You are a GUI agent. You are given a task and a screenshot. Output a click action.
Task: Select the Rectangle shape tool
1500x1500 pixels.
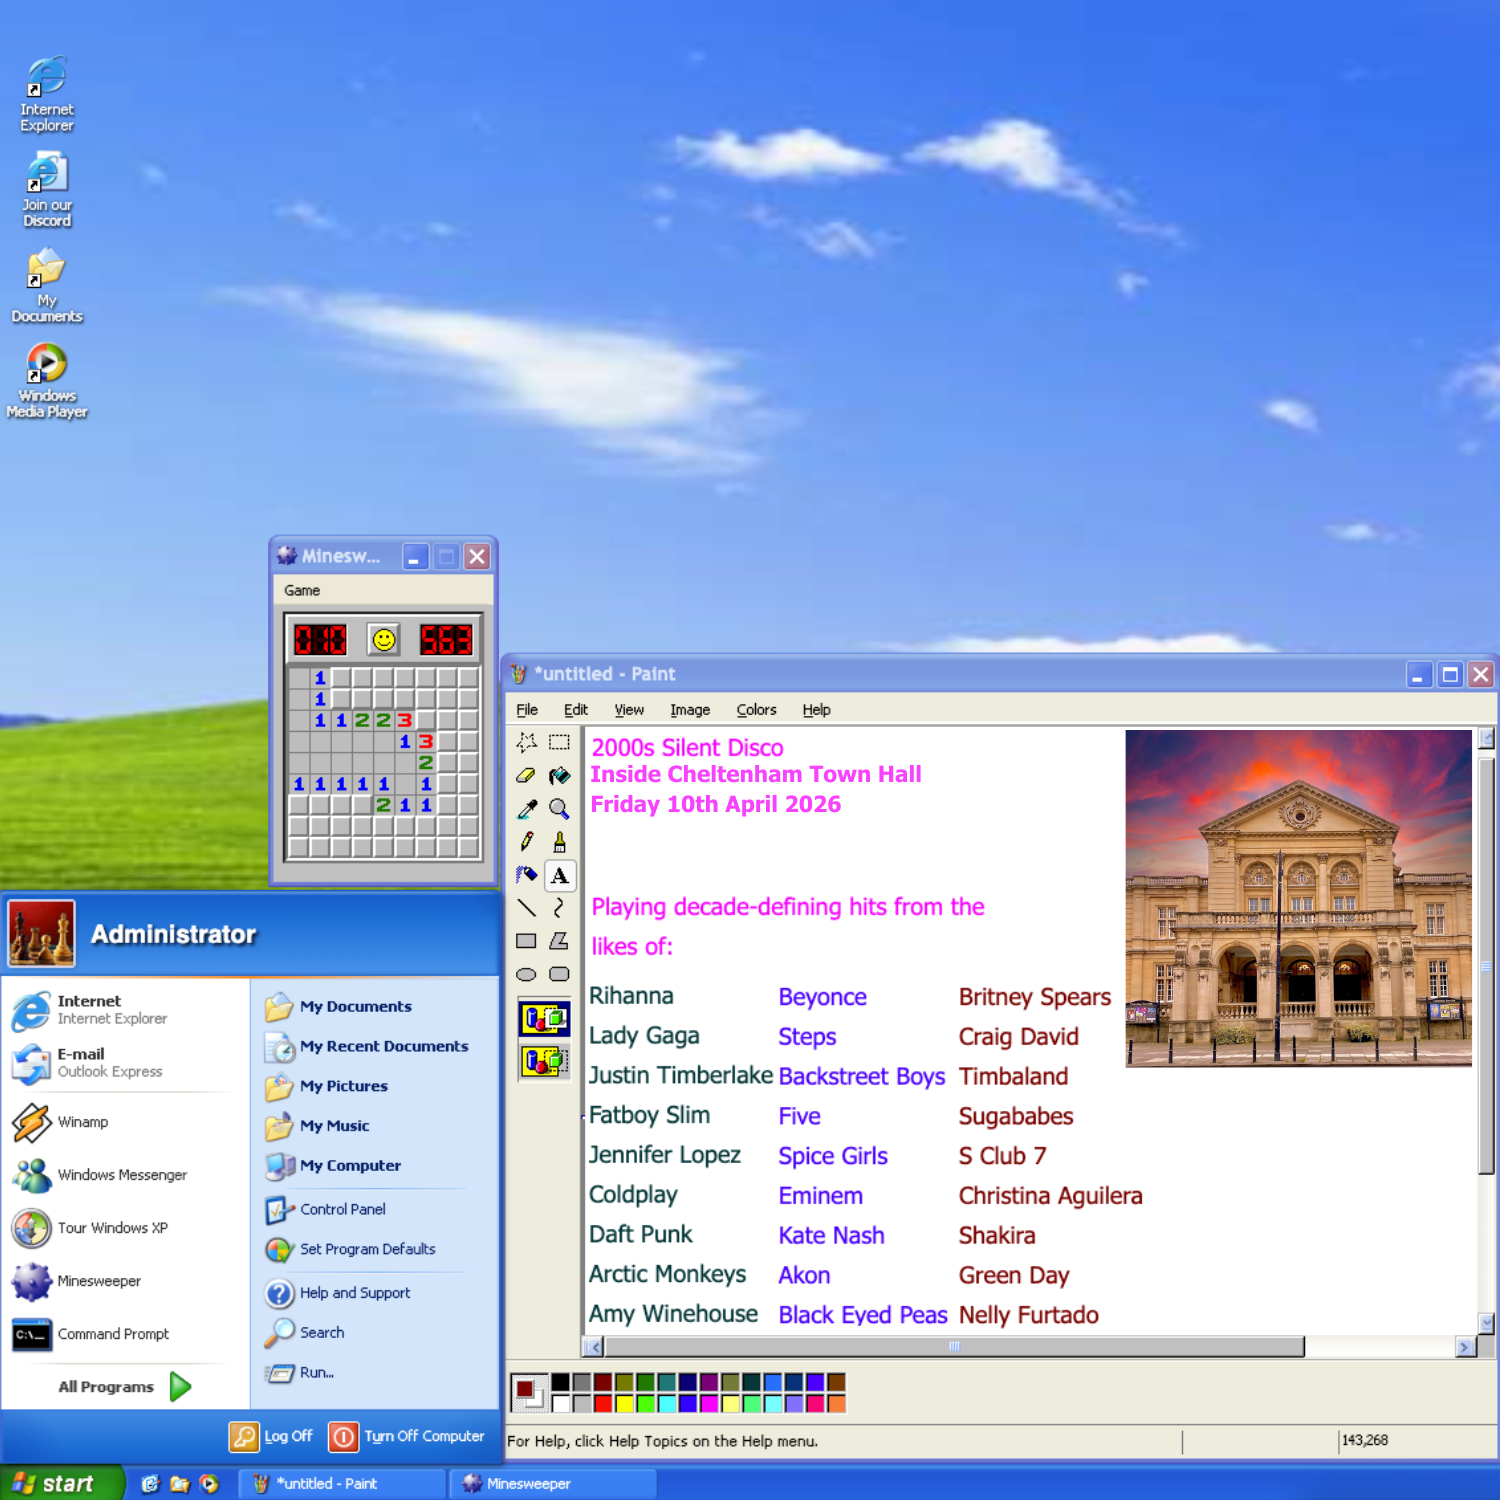pyautogui.click(x=527, y=941)
